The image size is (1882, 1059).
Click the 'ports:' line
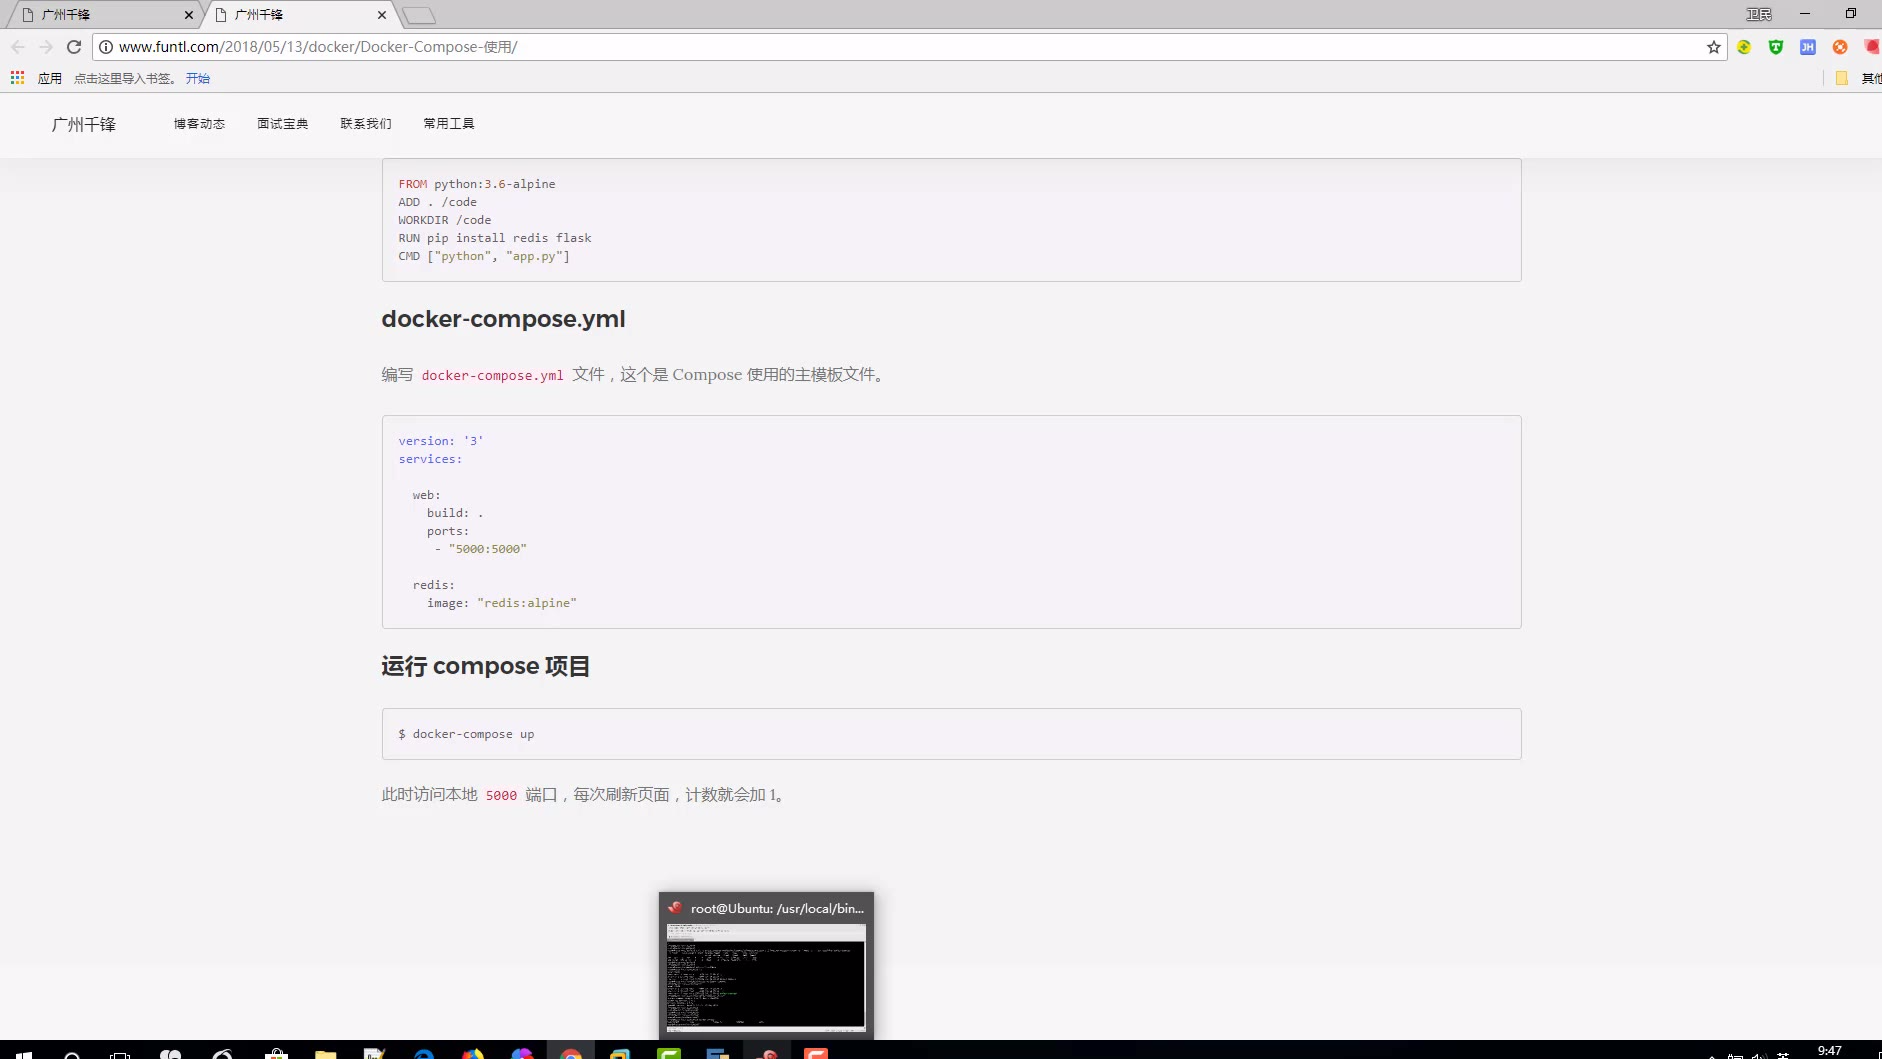point(448,531)
